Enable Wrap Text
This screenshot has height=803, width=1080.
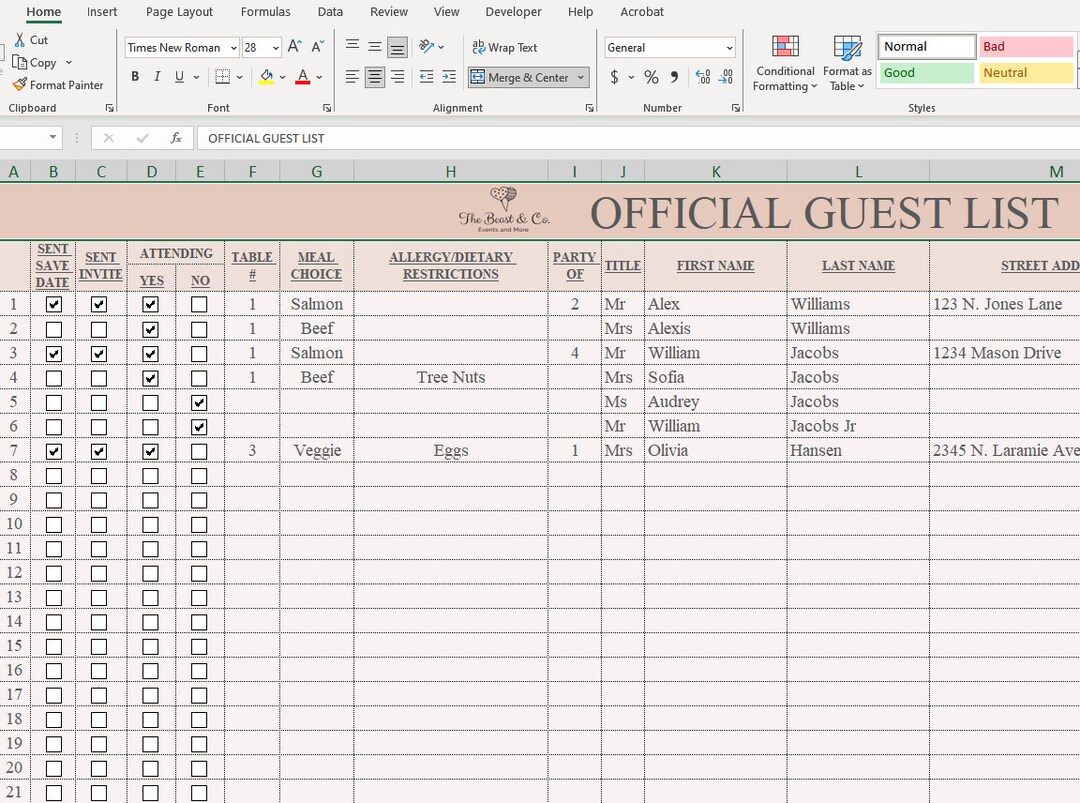click(505, 47)
